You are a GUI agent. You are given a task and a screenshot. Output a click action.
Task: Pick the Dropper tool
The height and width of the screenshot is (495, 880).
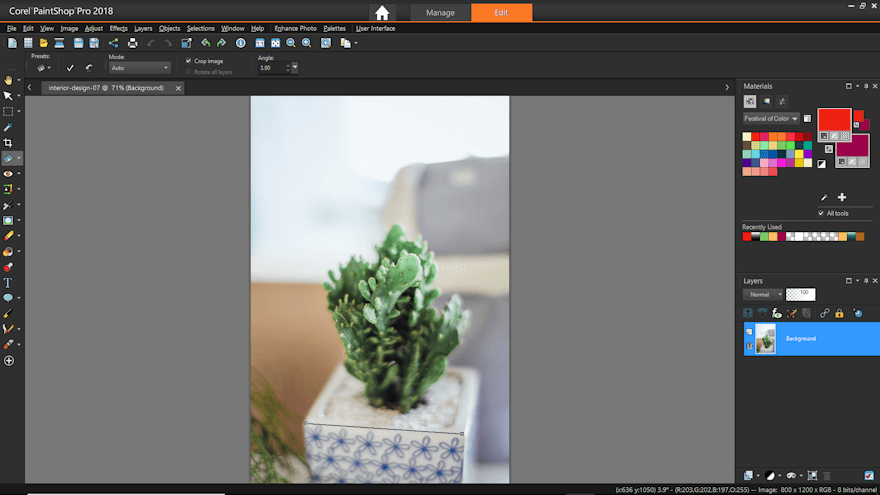coord(8,127)
